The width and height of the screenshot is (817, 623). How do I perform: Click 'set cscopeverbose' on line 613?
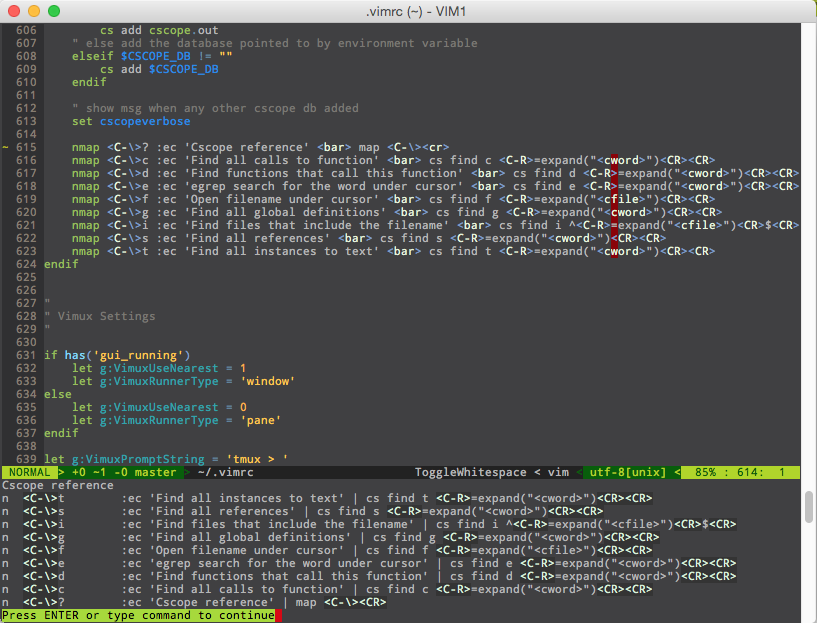[x=131, y=121]
